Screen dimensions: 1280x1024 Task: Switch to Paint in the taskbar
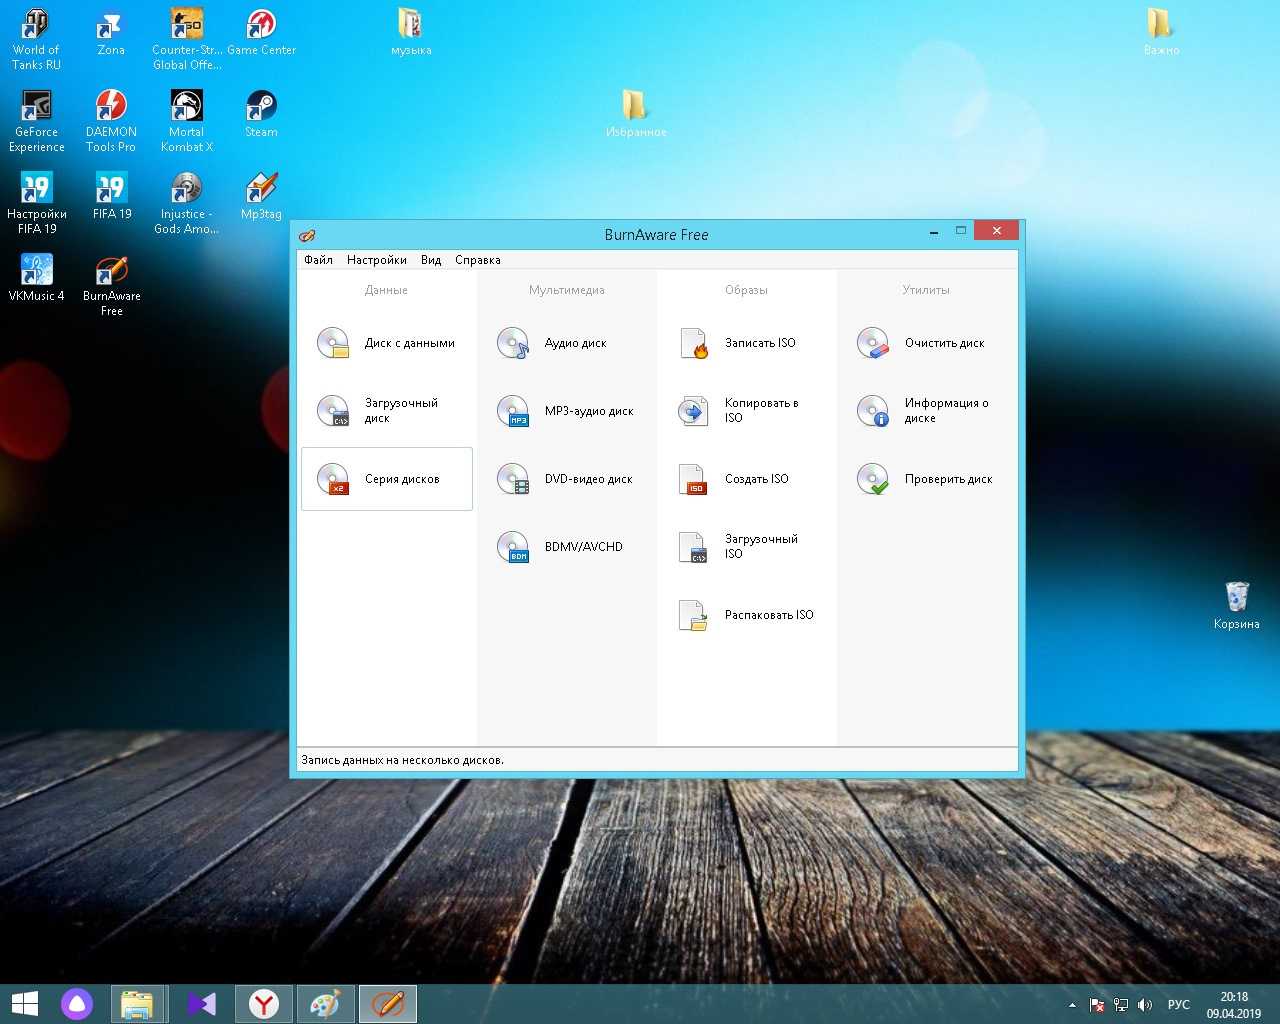pos(326,1004)
